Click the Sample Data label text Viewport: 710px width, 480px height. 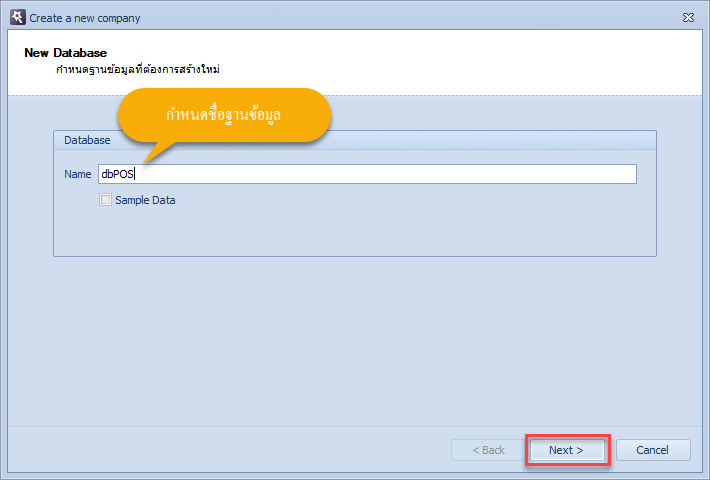click(x=145, y=200)
